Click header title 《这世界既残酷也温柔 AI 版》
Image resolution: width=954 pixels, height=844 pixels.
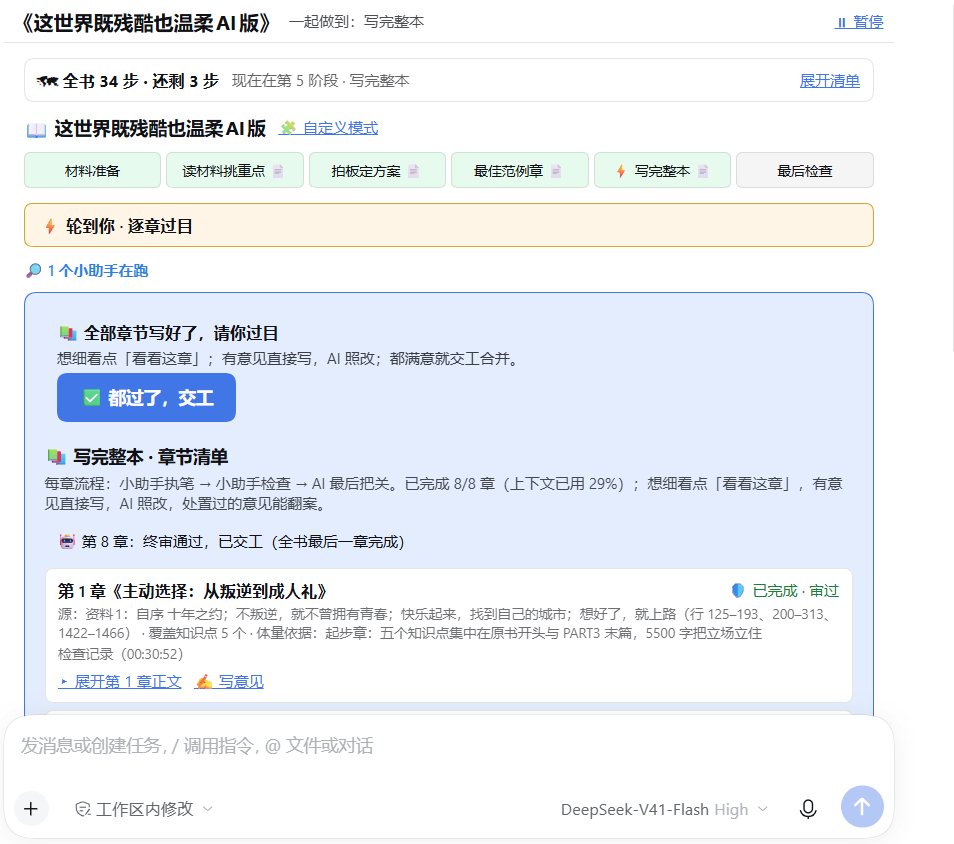coord(145,23)
